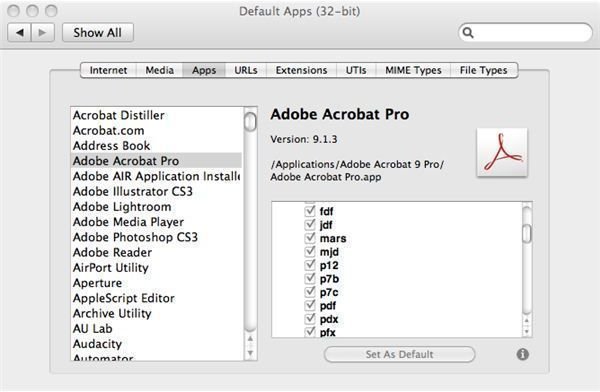Select Adobe AIR Application Installer row
Image resolution: width=600 pixels, height=392 pixels.
[157, 176]
